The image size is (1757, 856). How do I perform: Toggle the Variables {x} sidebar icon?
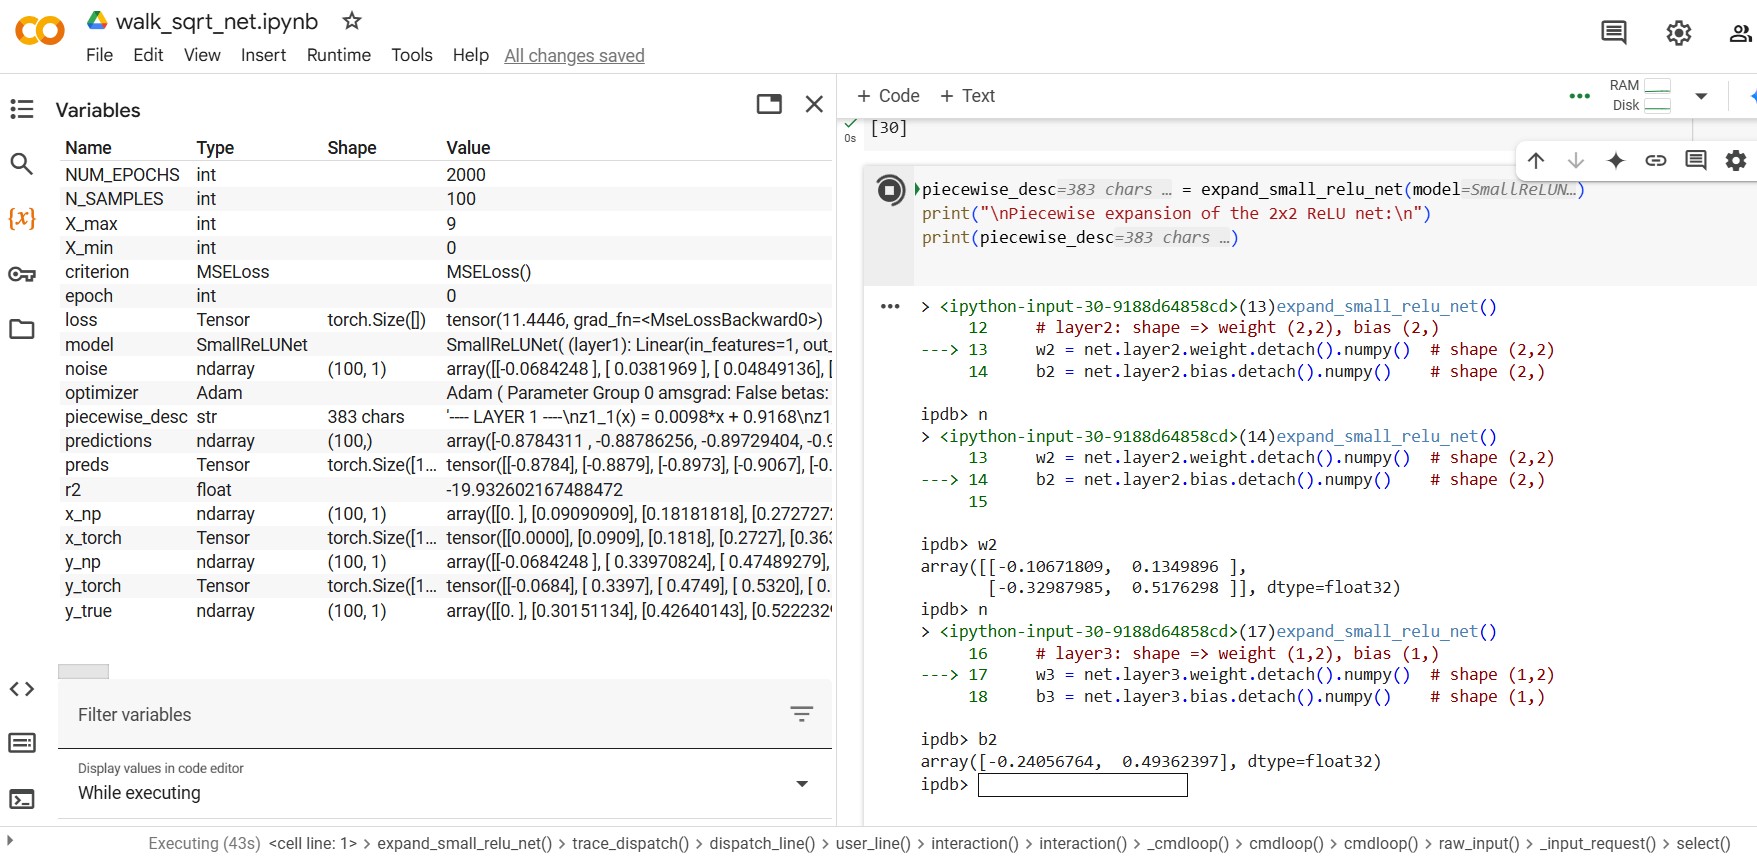[22, 218]
